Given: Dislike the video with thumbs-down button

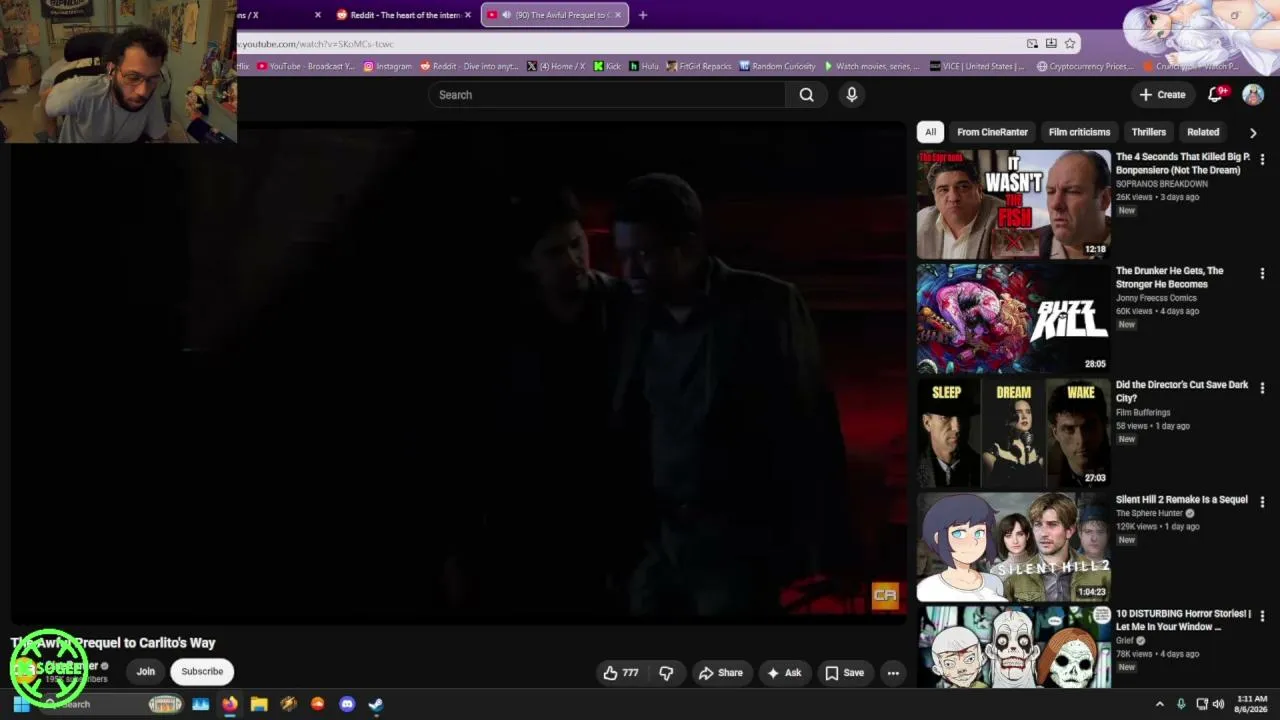Looking at the screenshot, I should click(666, 673).
